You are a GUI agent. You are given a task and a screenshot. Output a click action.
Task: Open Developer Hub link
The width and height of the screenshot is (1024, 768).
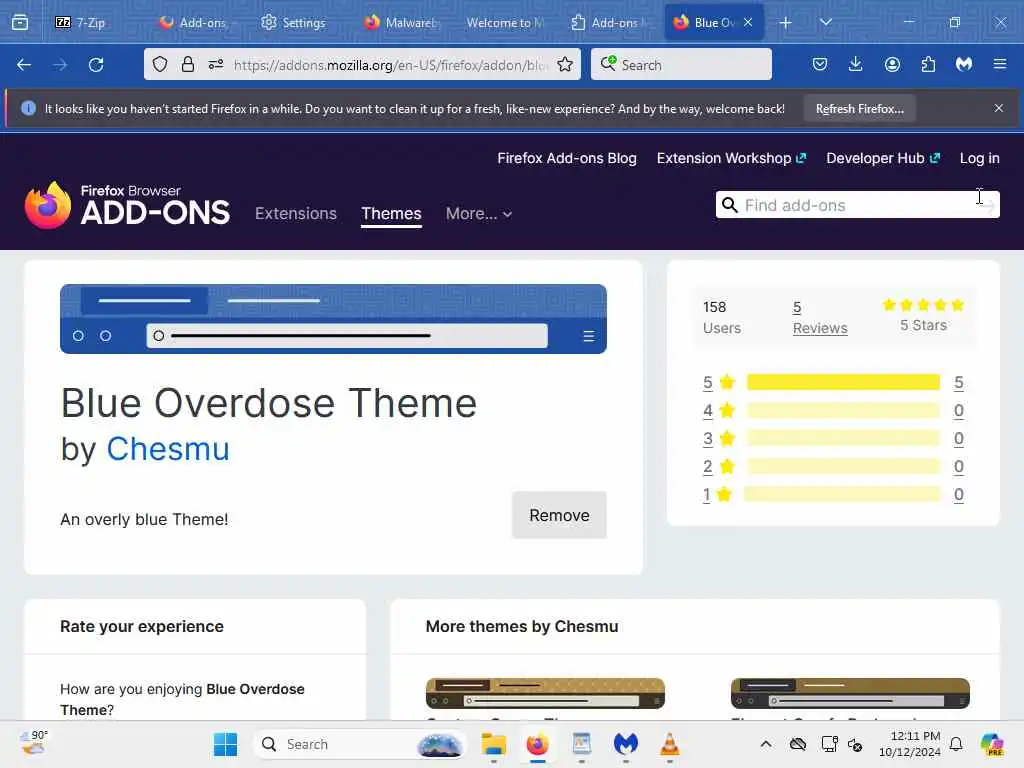[x=882, y=158]
